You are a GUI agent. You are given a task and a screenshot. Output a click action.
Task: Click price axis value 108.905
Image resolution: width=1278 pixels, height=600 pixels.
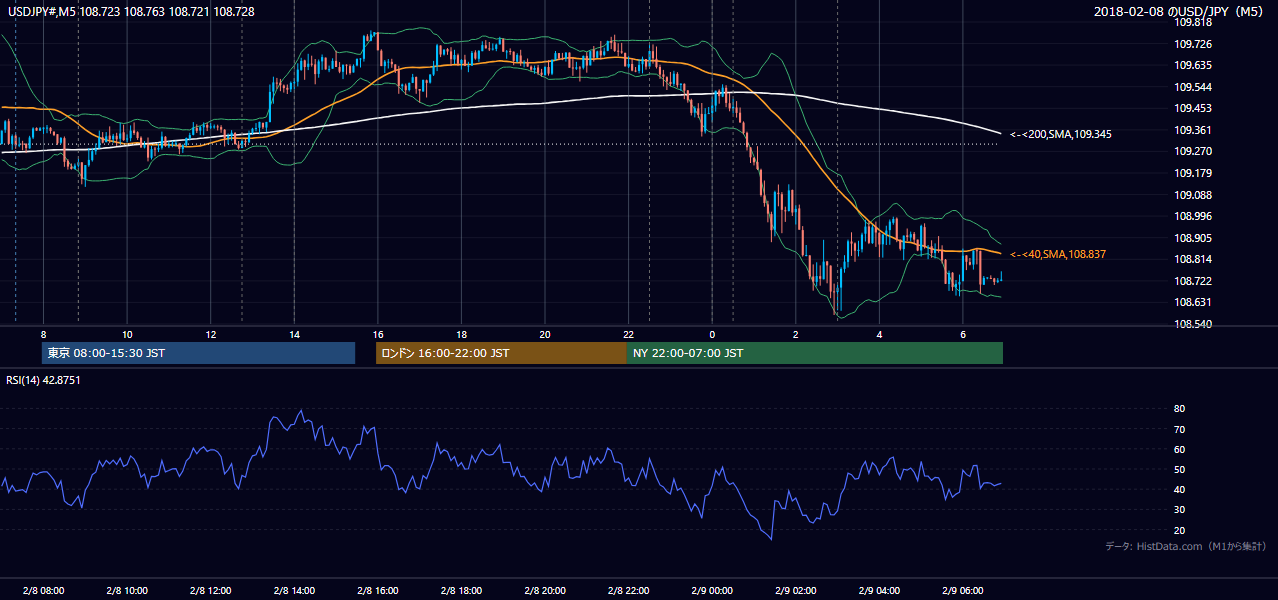[x=1193, y=238]
